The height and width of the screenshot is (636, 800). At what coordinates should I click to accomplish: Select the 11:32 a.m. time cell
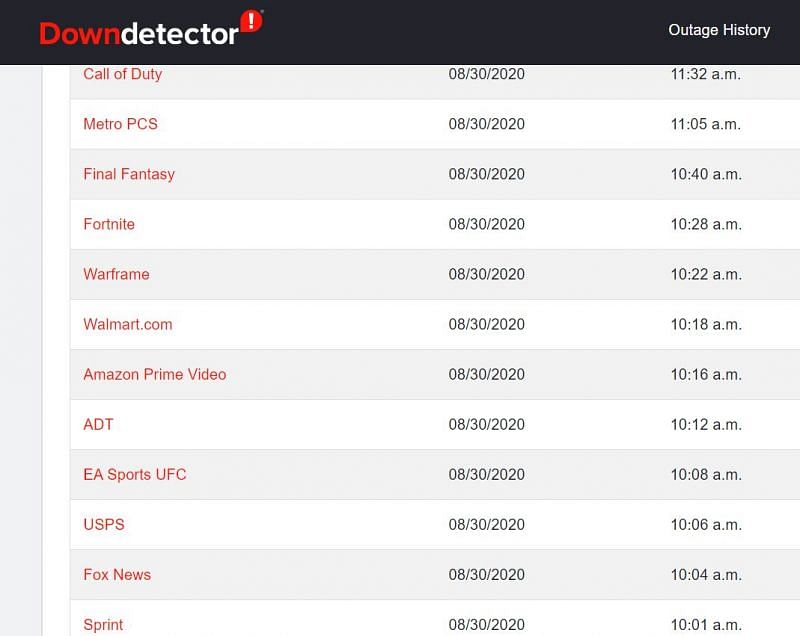pyautogui.click(x=706, y=74)
